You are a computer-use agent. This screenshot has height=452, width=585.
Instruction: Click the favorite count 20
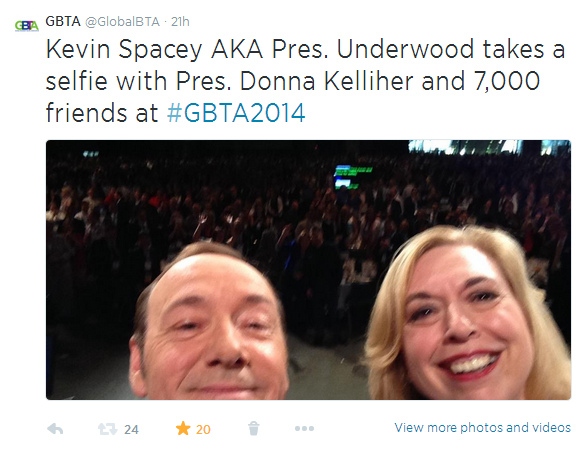[203, 430]
